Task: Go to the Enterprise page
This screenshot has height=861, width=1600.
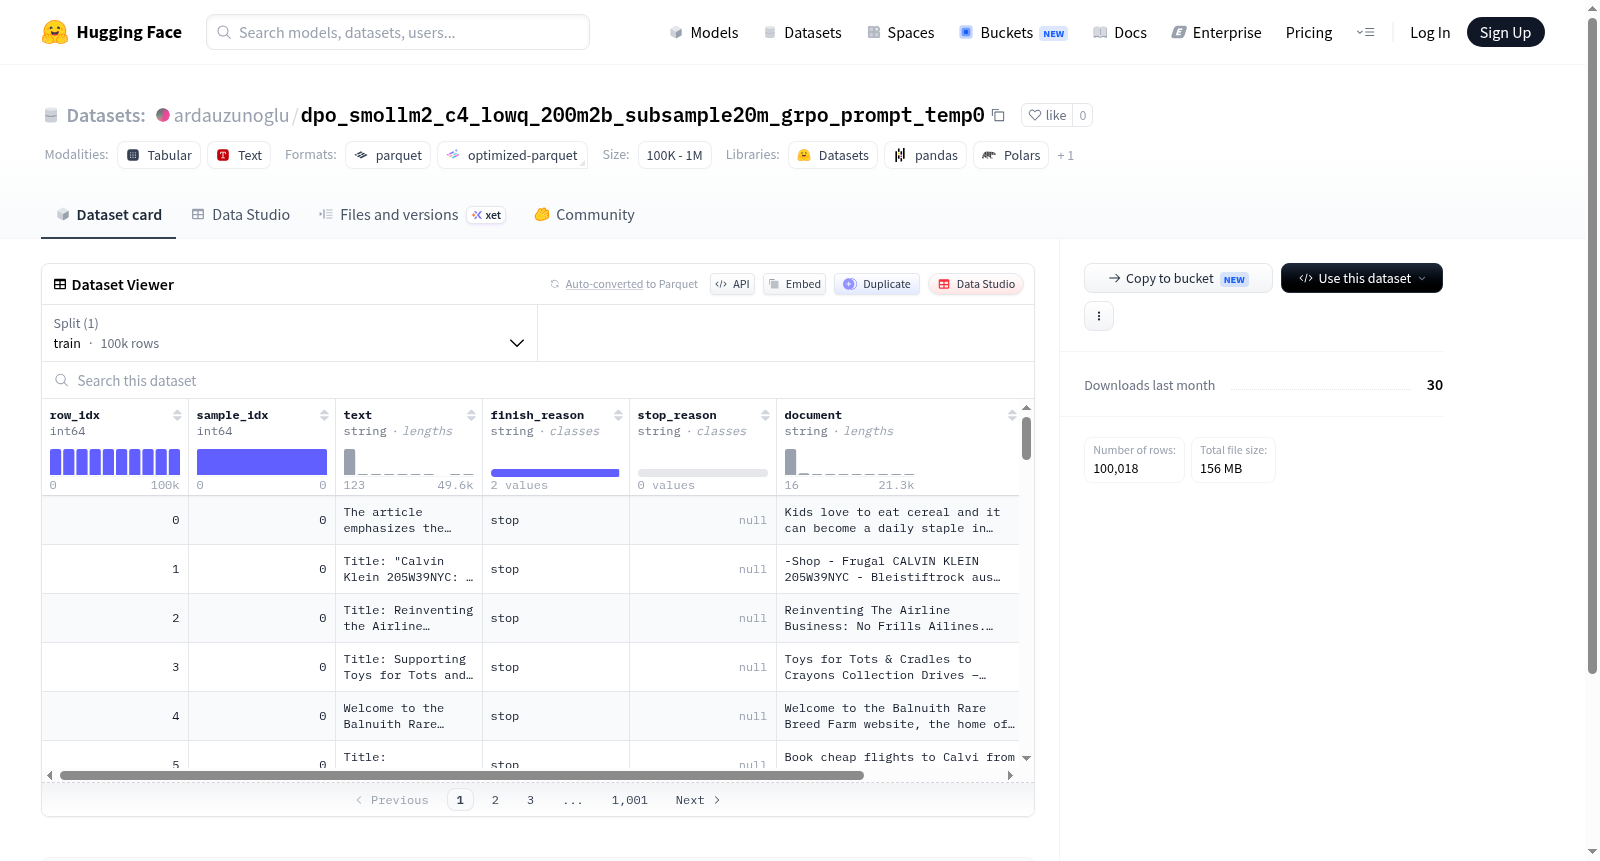Action: pyautogui.click(x=1217, y=32)
